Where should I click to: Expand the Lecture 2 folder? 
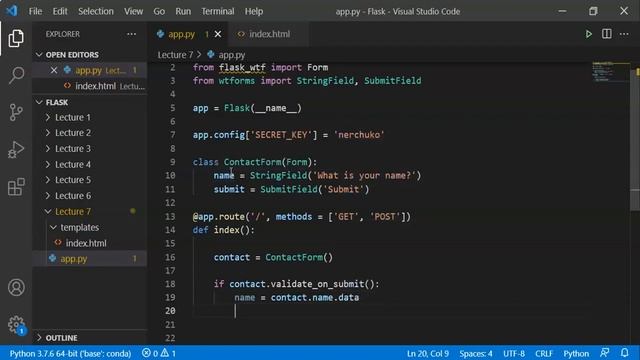coord(48,133)
